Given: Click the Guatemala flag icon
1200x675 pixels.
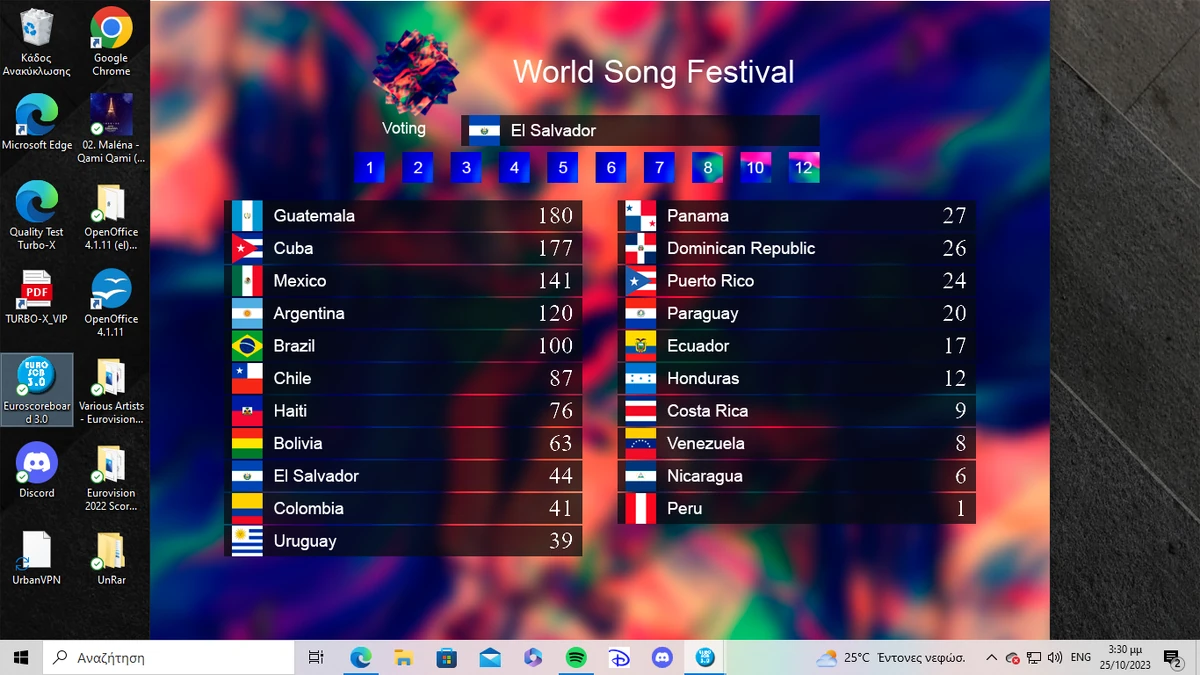Looking at the screenshot, I should [x=246, y=215].
